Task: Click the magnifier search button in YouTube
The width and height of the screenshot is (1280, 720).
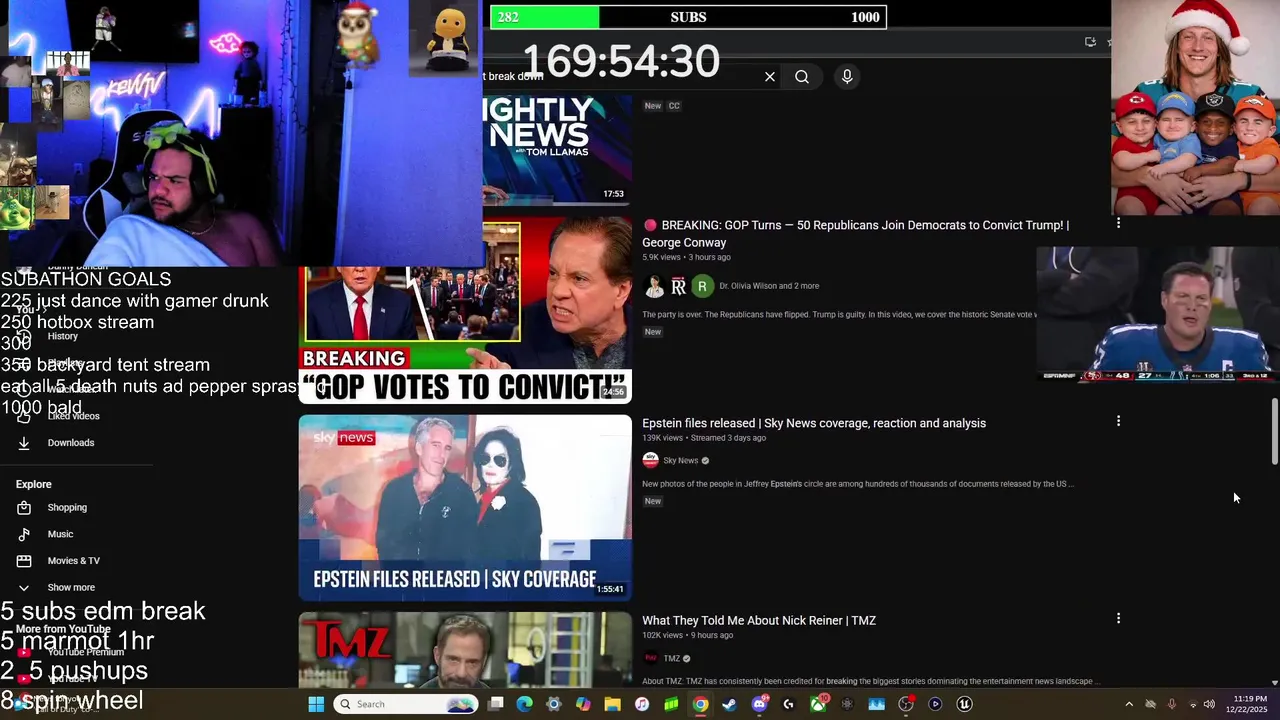Action: tap(802, 77)
